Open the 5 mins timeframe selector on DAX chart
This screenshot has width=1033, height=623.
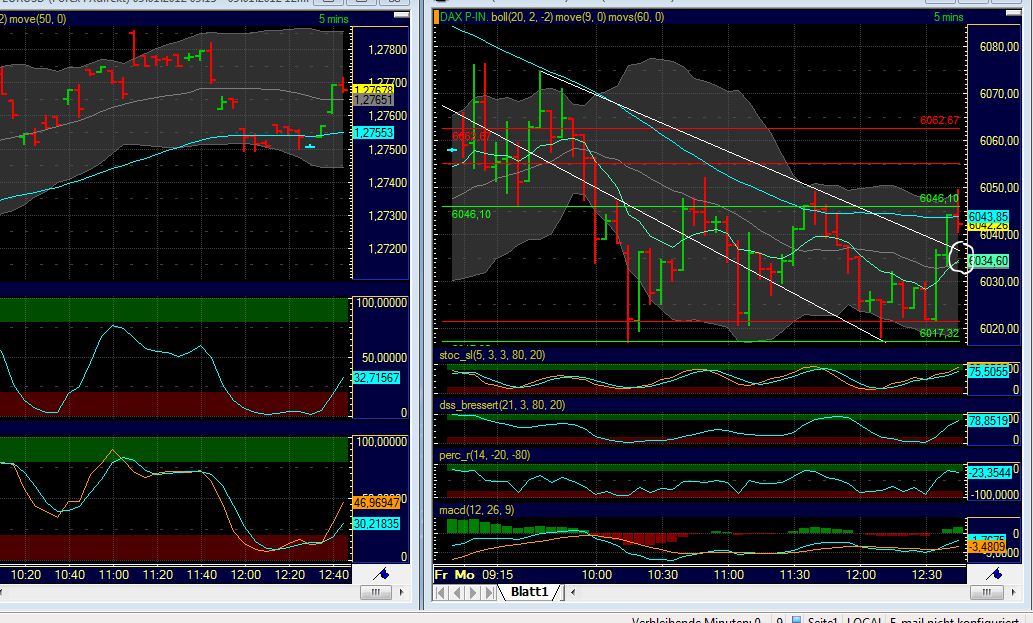pos(948,17)
